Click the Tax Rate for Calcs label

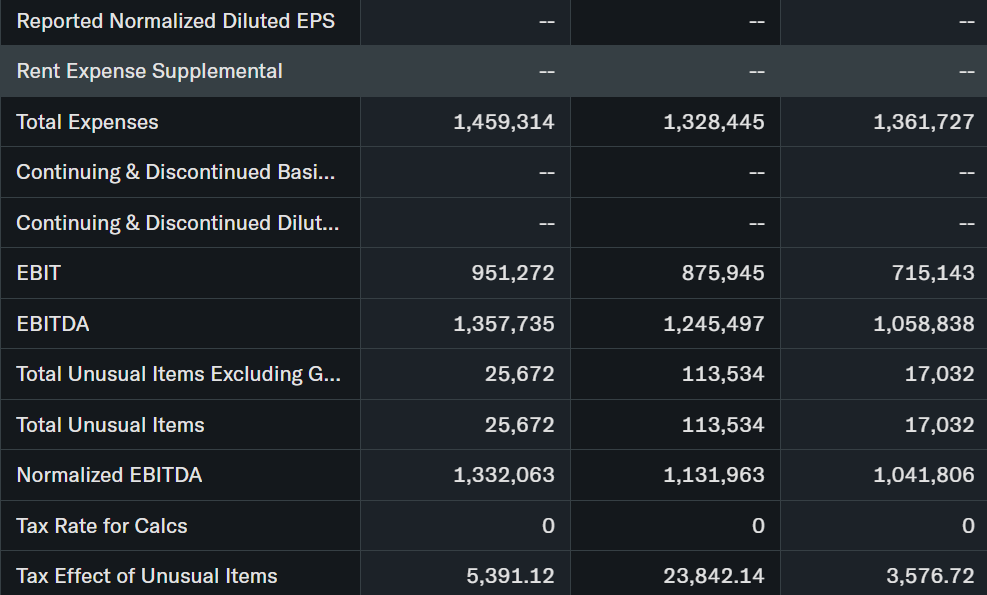point(102,526)
